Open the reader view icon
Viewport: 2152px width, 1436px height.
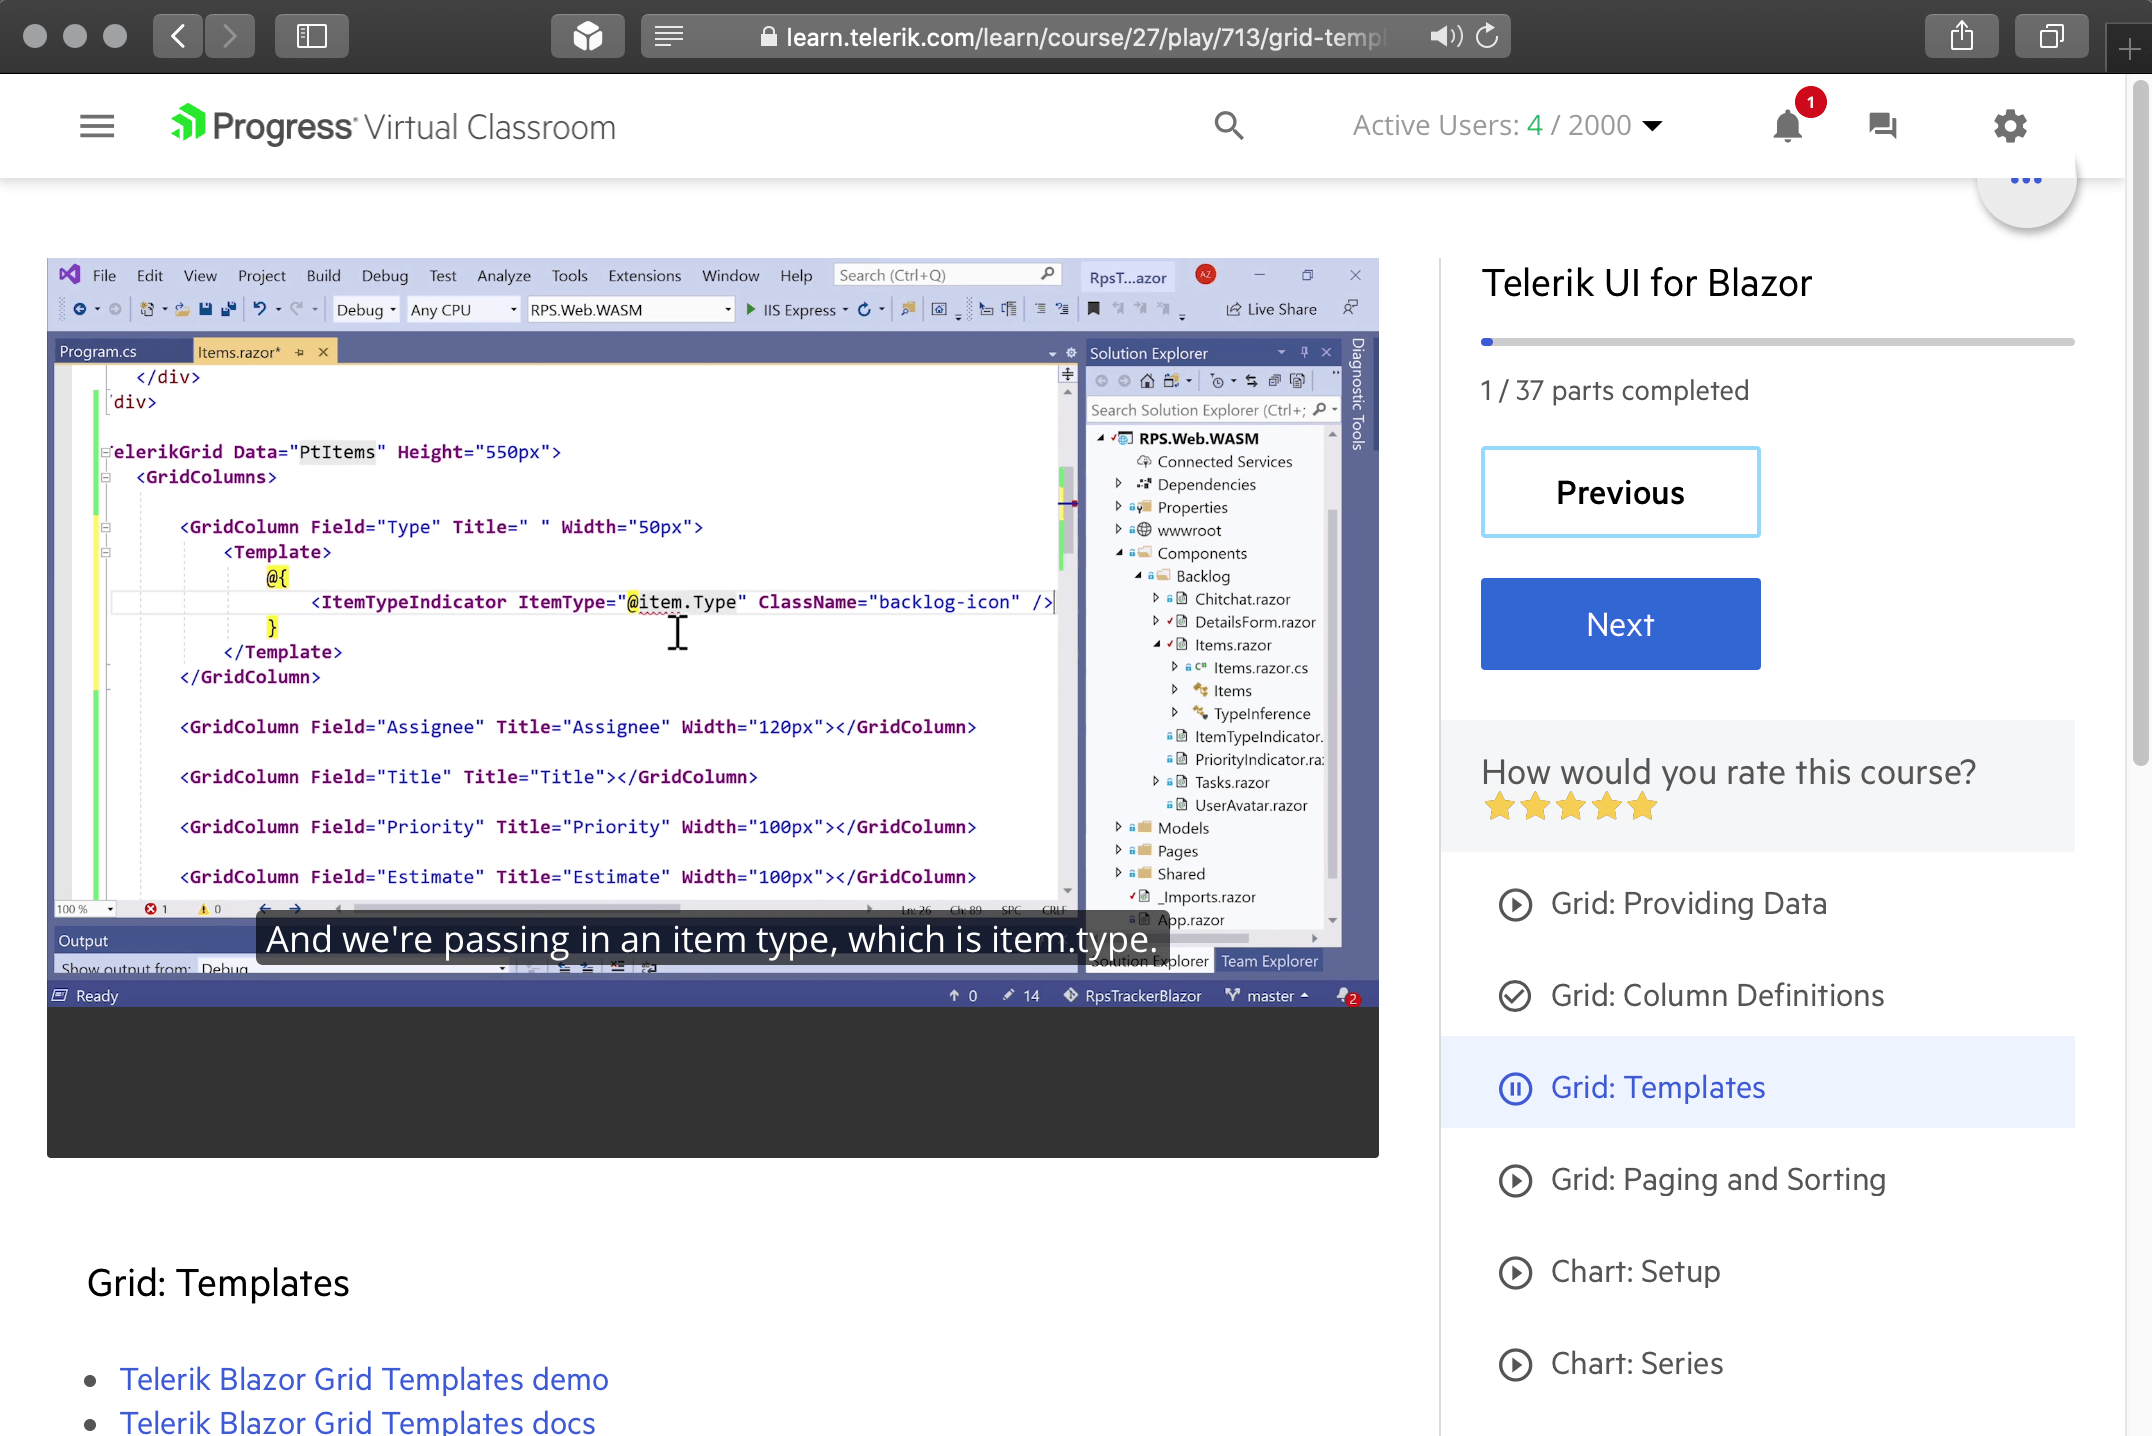[669, 37]
